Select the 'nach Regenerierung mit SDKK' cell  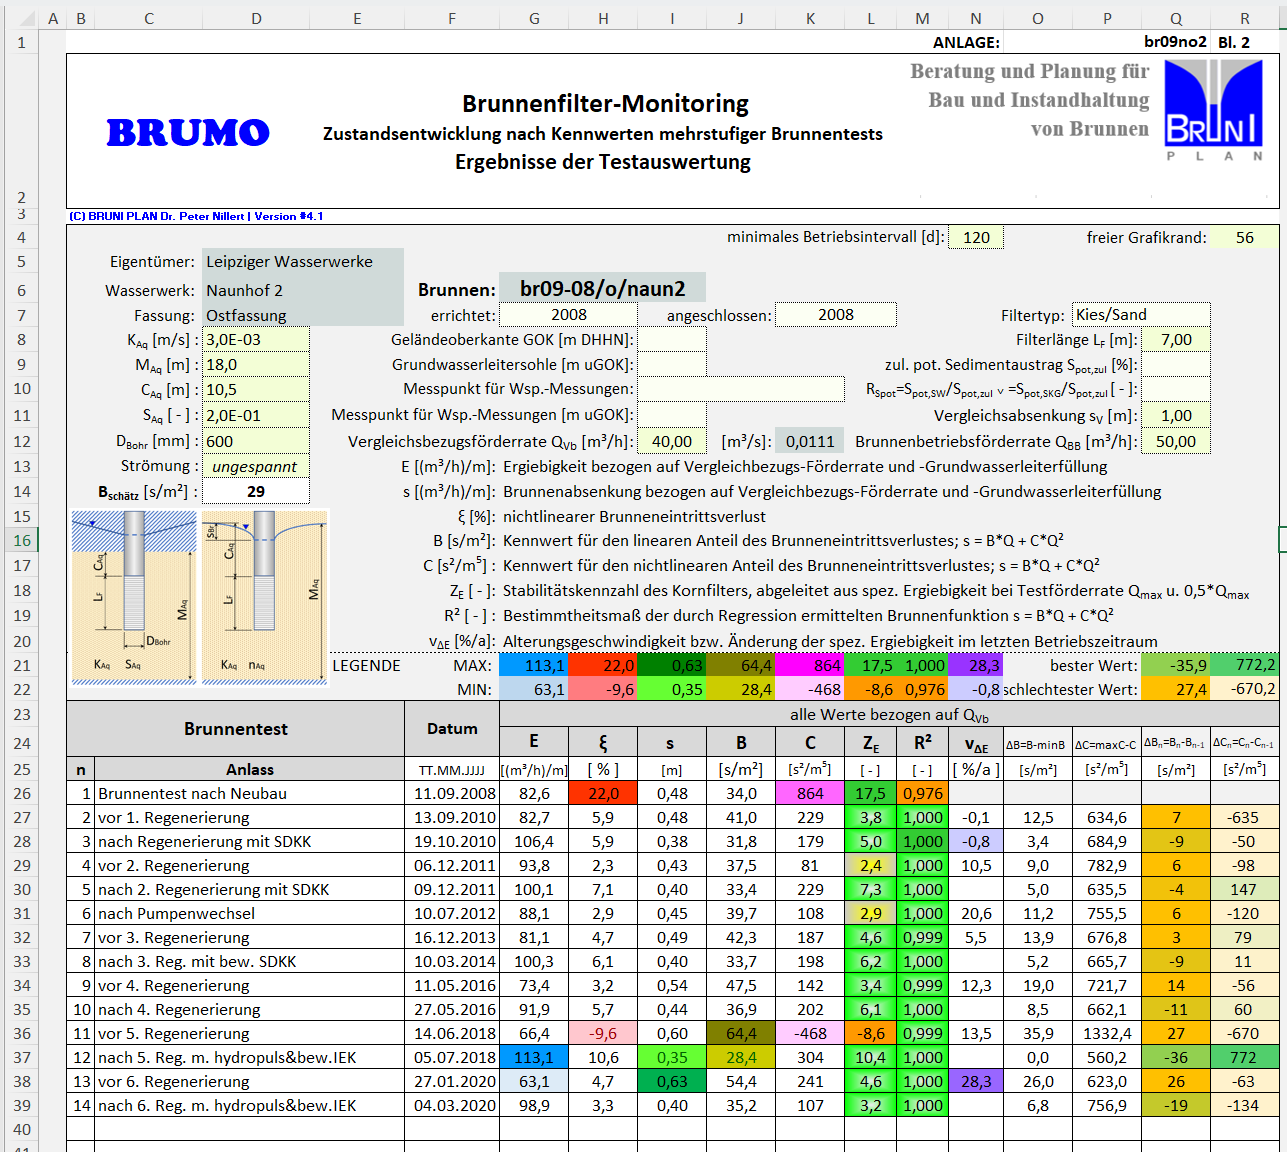(x=249, y=841)
